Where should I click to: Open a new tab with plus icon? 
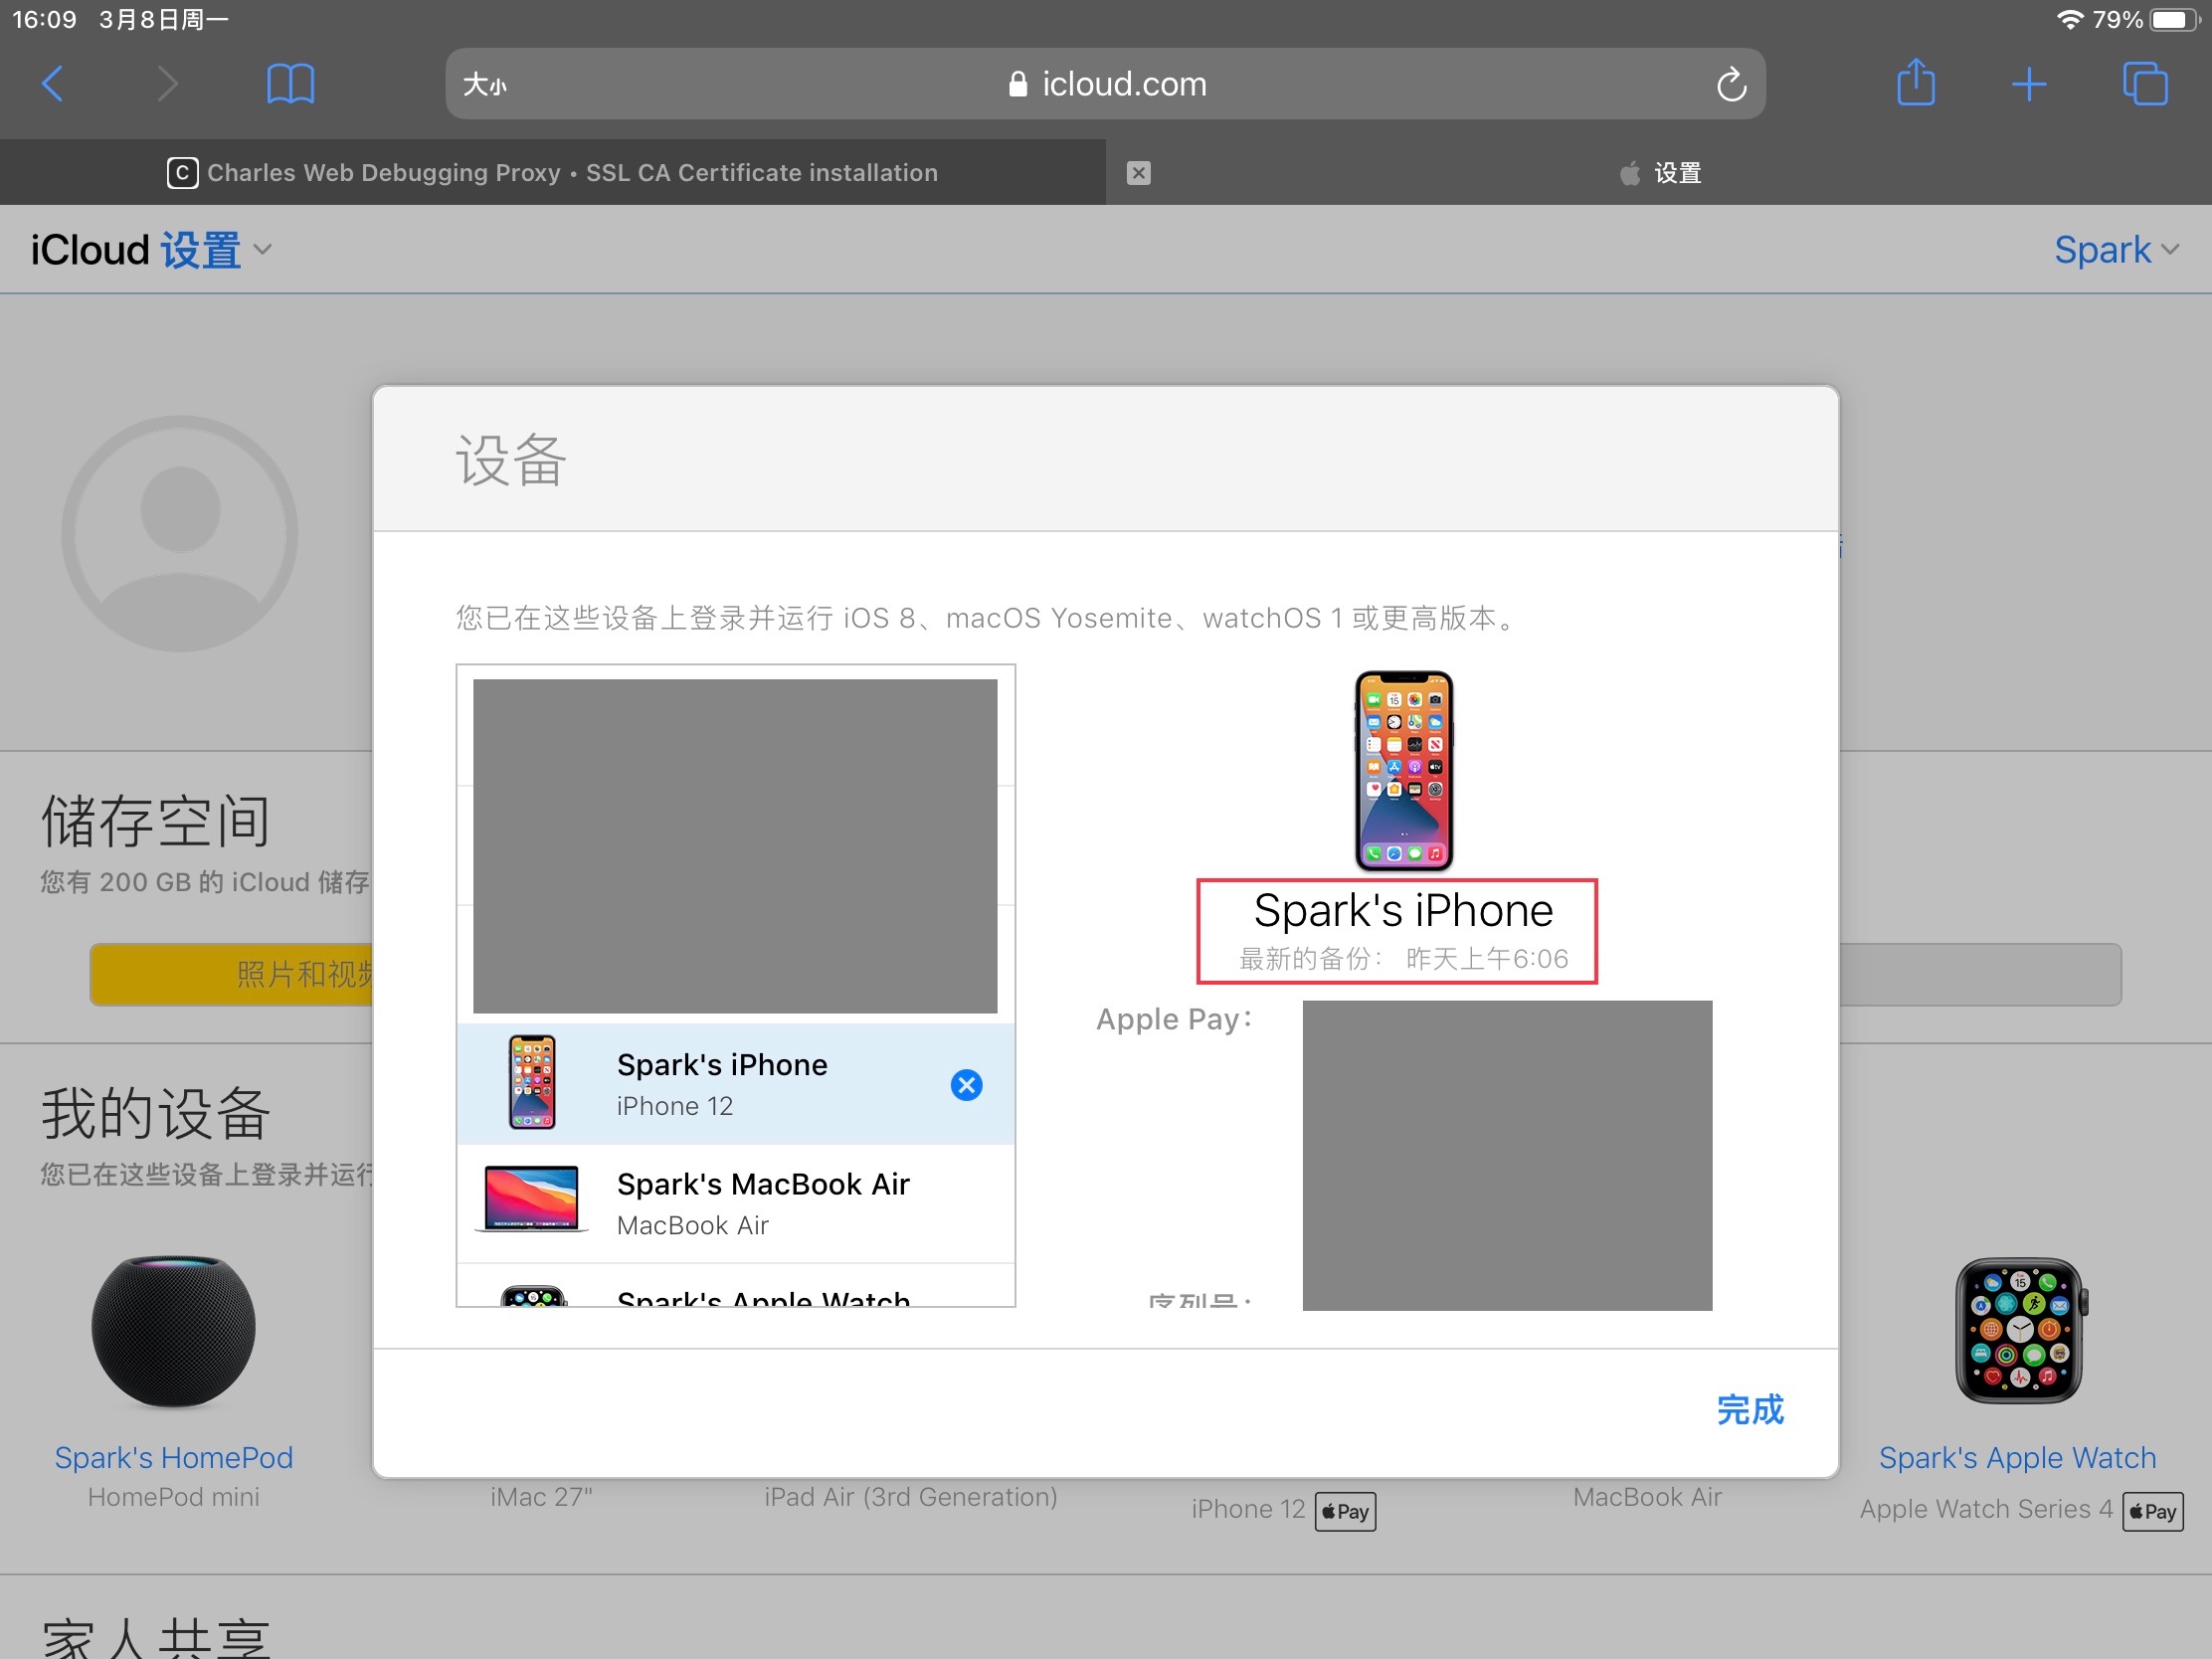2028,84
